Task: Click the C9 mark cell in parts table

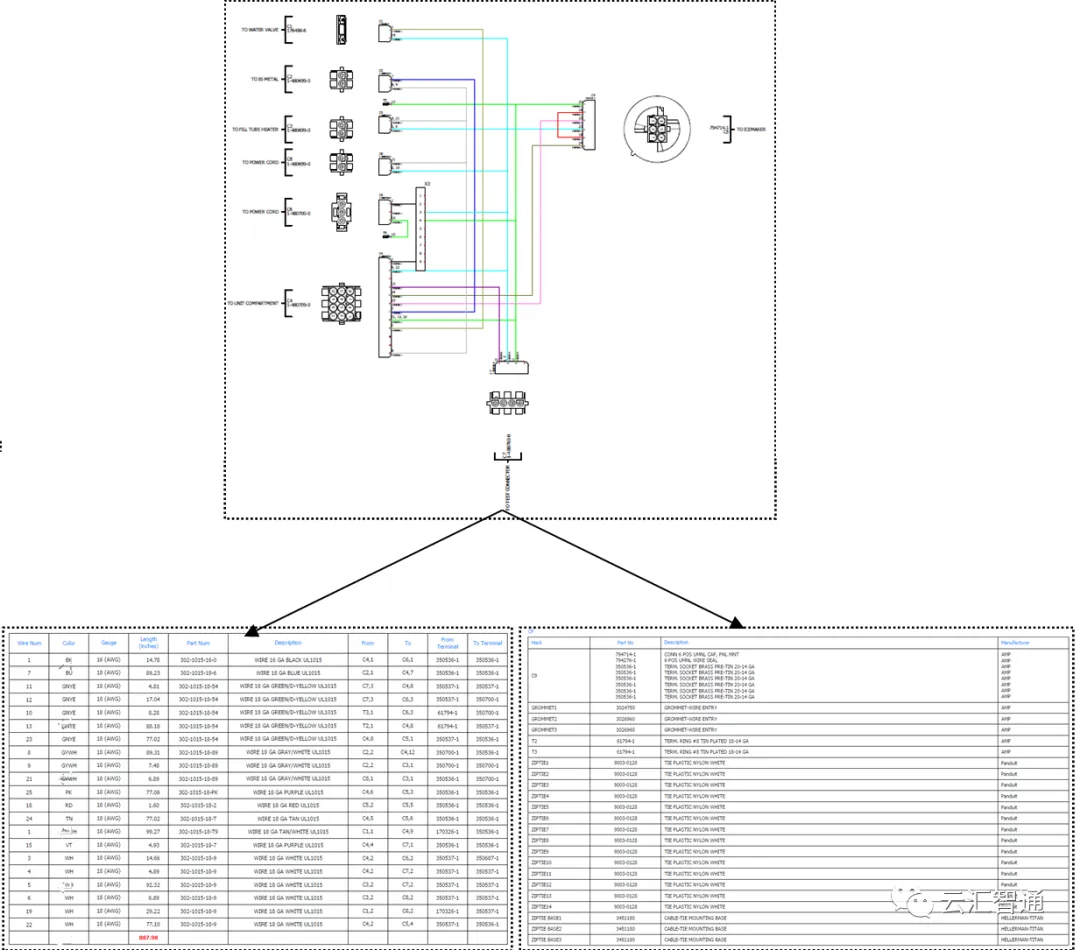Action: tap(559, 675)
